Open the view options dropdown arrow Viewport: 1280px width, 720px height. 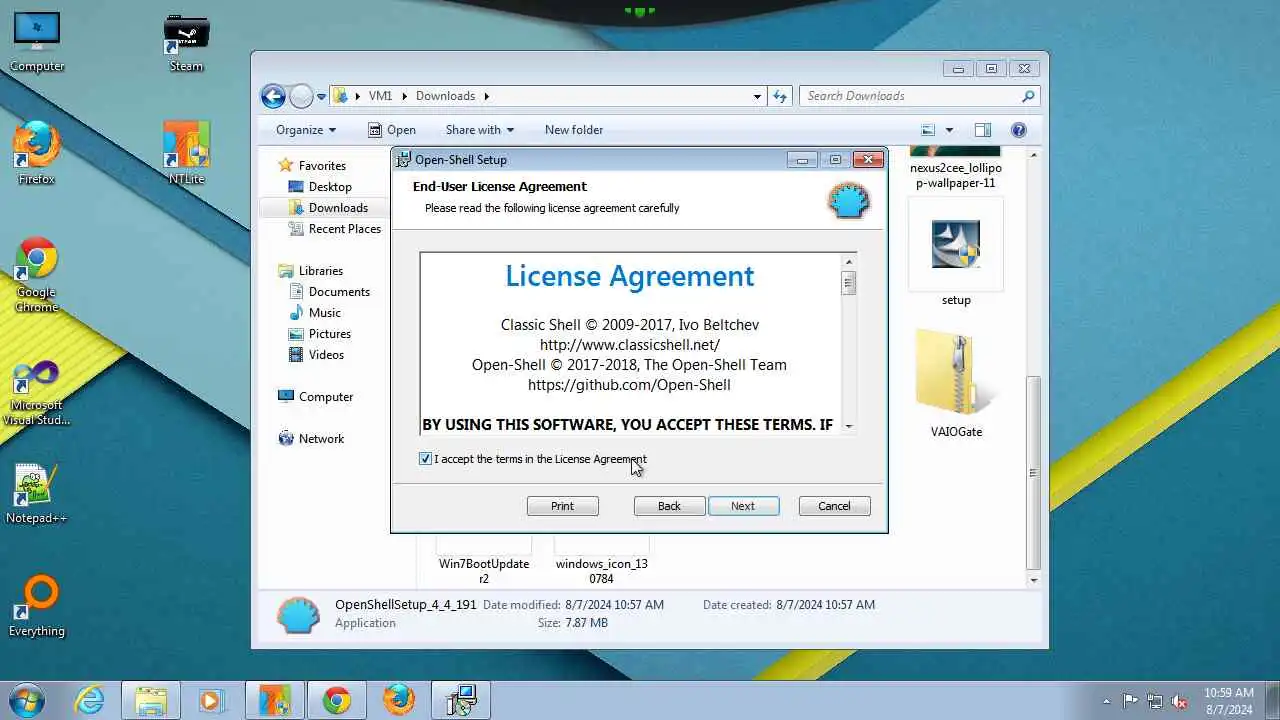point(949,130)
